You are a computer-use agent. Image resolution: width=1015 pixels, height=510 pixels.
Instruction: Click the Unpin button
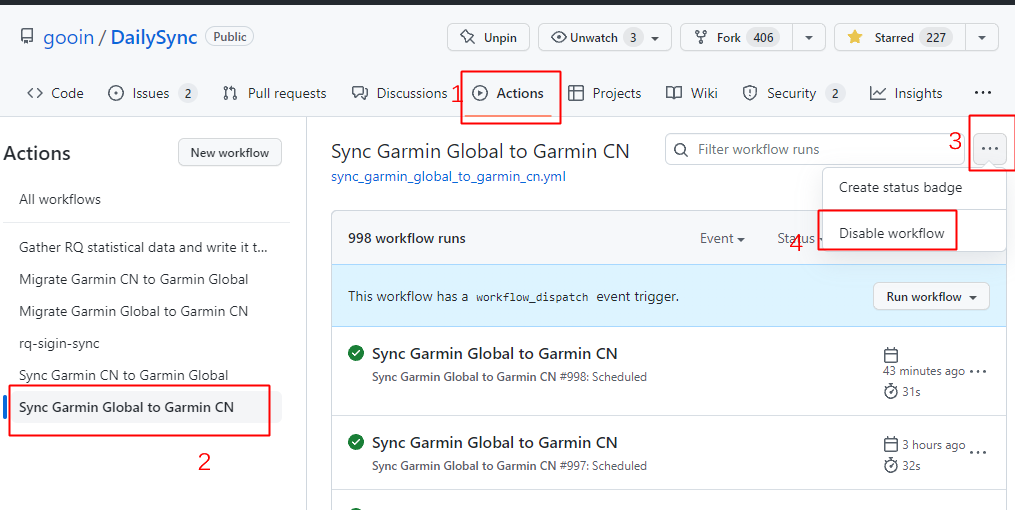tap(488, 38)
